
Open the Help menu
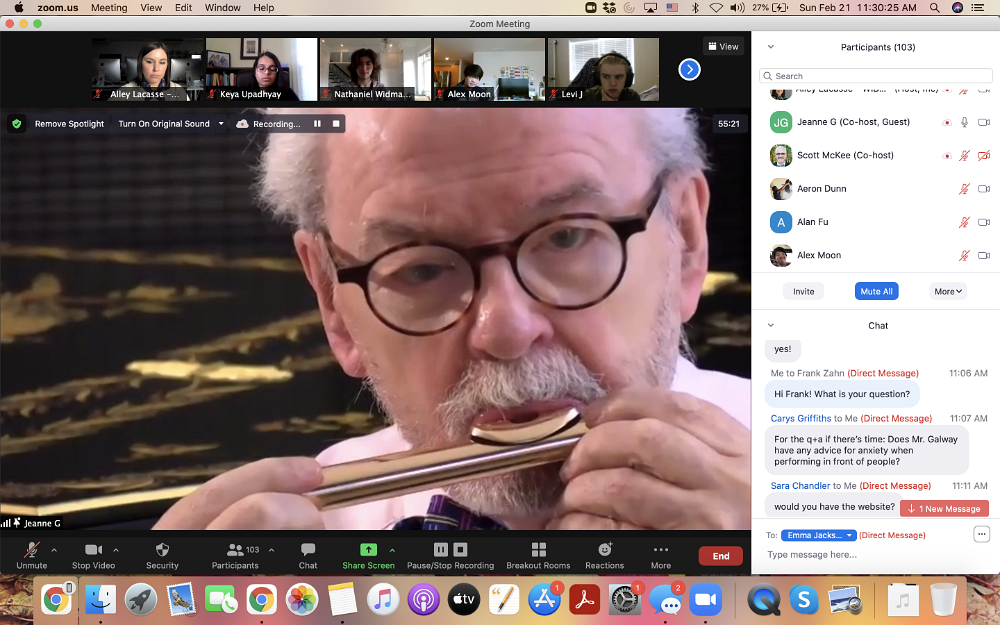tap(263, 8)
